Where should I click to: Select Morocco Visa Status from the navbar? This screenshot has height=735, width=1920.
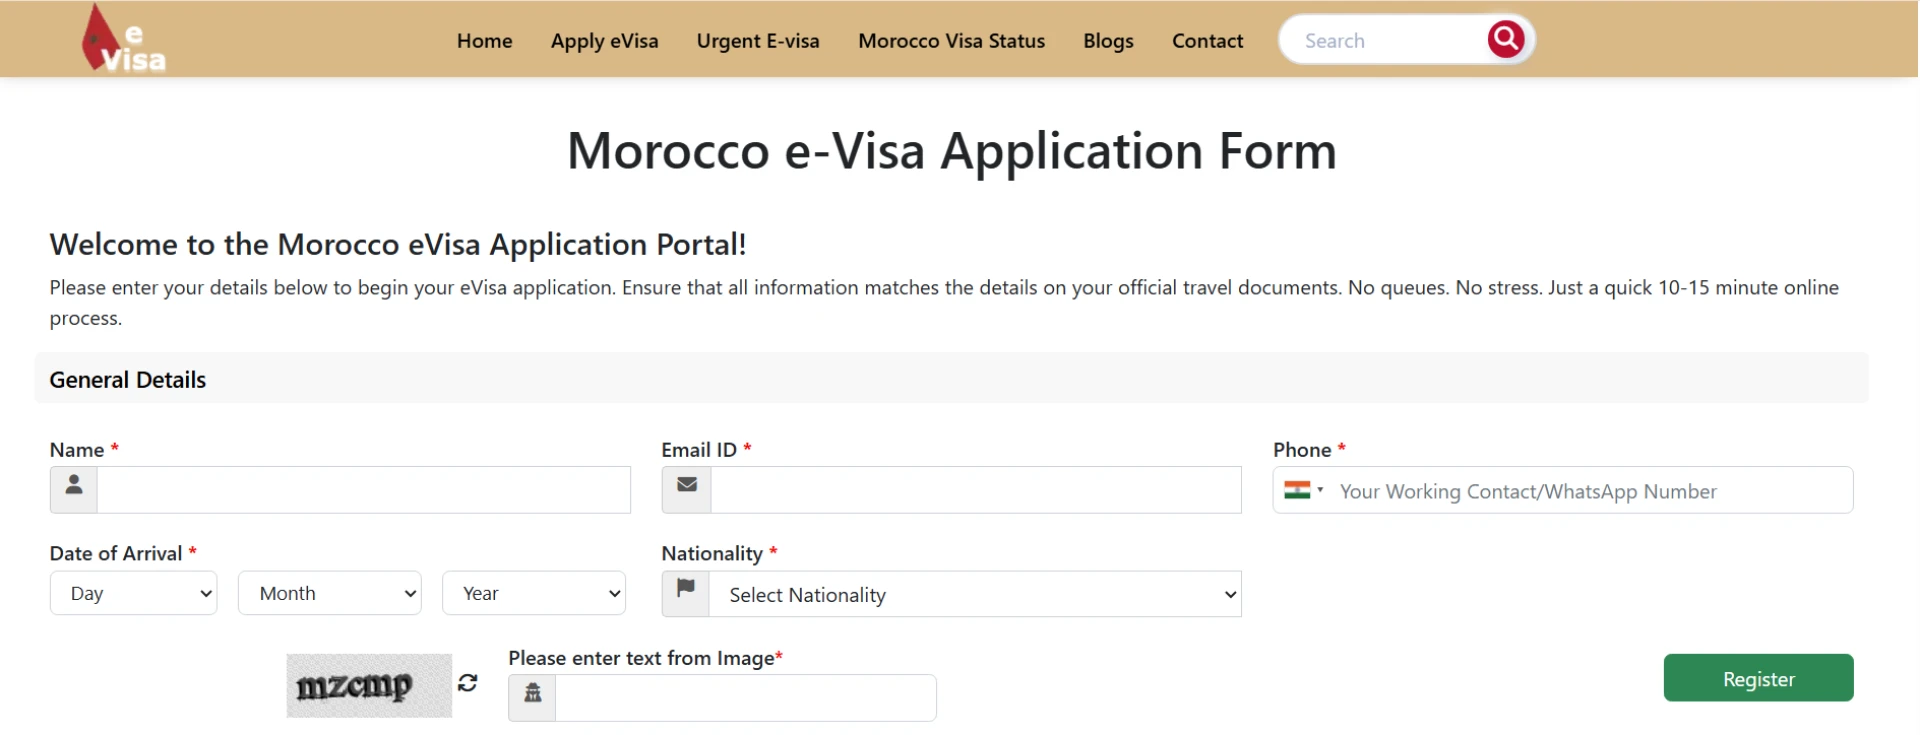pos(951,41)
